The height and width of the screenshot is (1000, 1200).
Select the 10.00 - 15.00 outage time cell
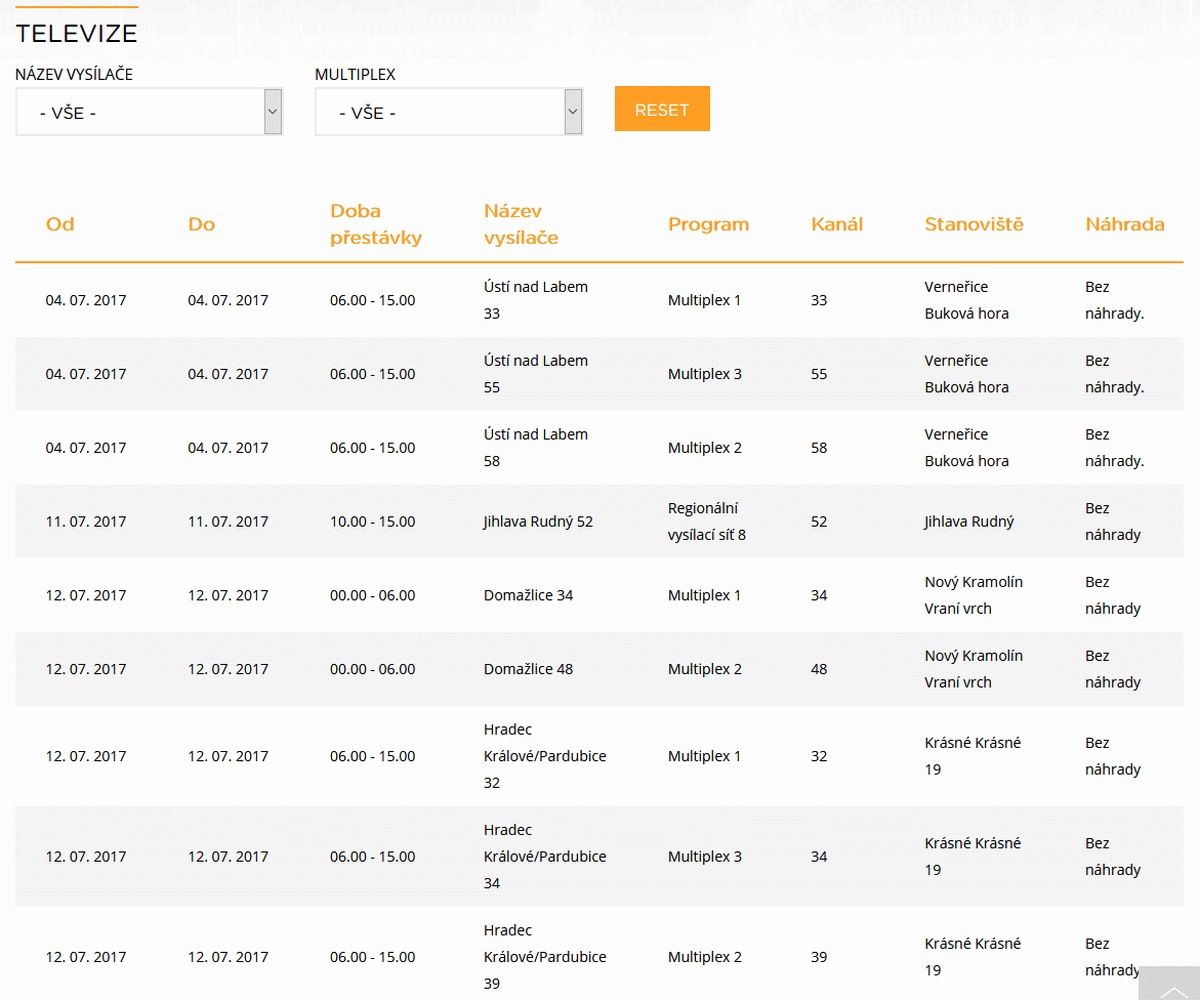point(372,521)
